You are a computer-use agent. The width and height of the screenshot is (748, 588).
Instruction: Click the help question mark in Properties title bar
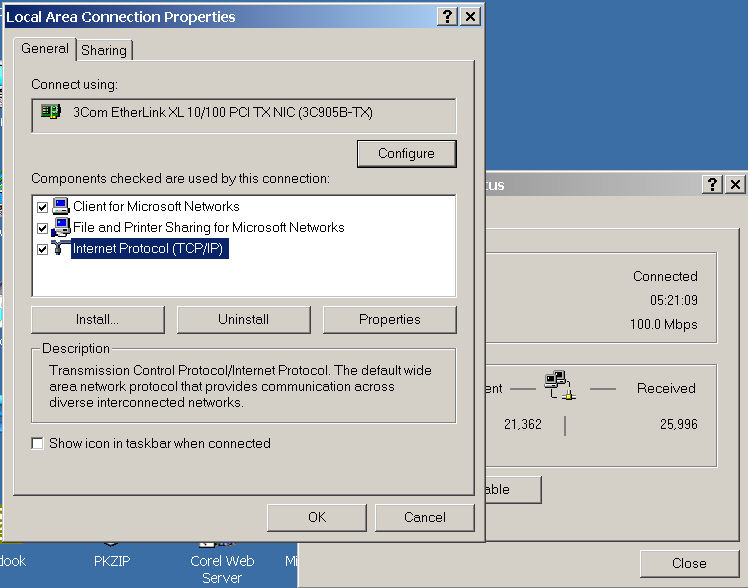447,17
